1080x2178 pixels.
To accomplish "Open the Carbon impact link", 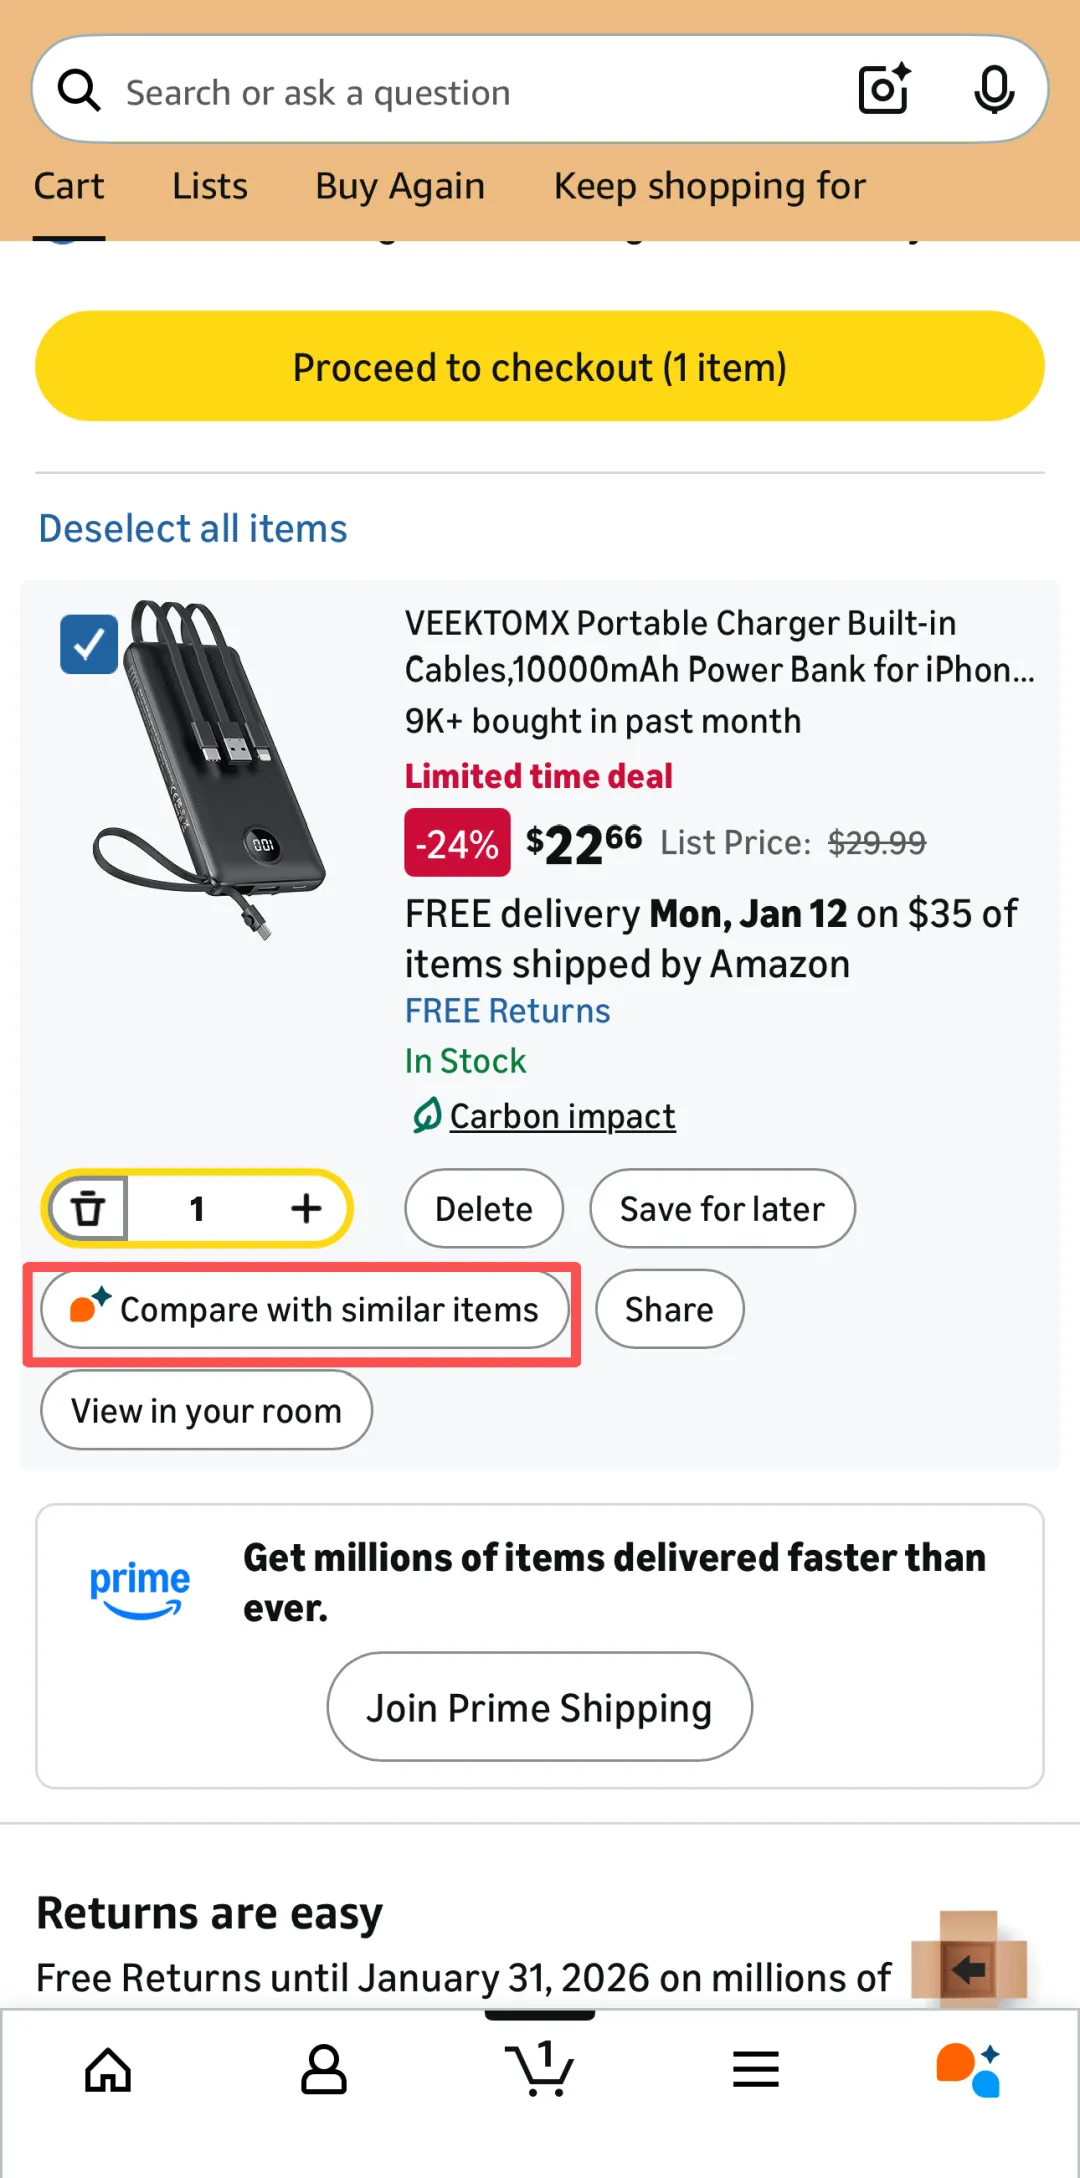I will coord(562,1116).
